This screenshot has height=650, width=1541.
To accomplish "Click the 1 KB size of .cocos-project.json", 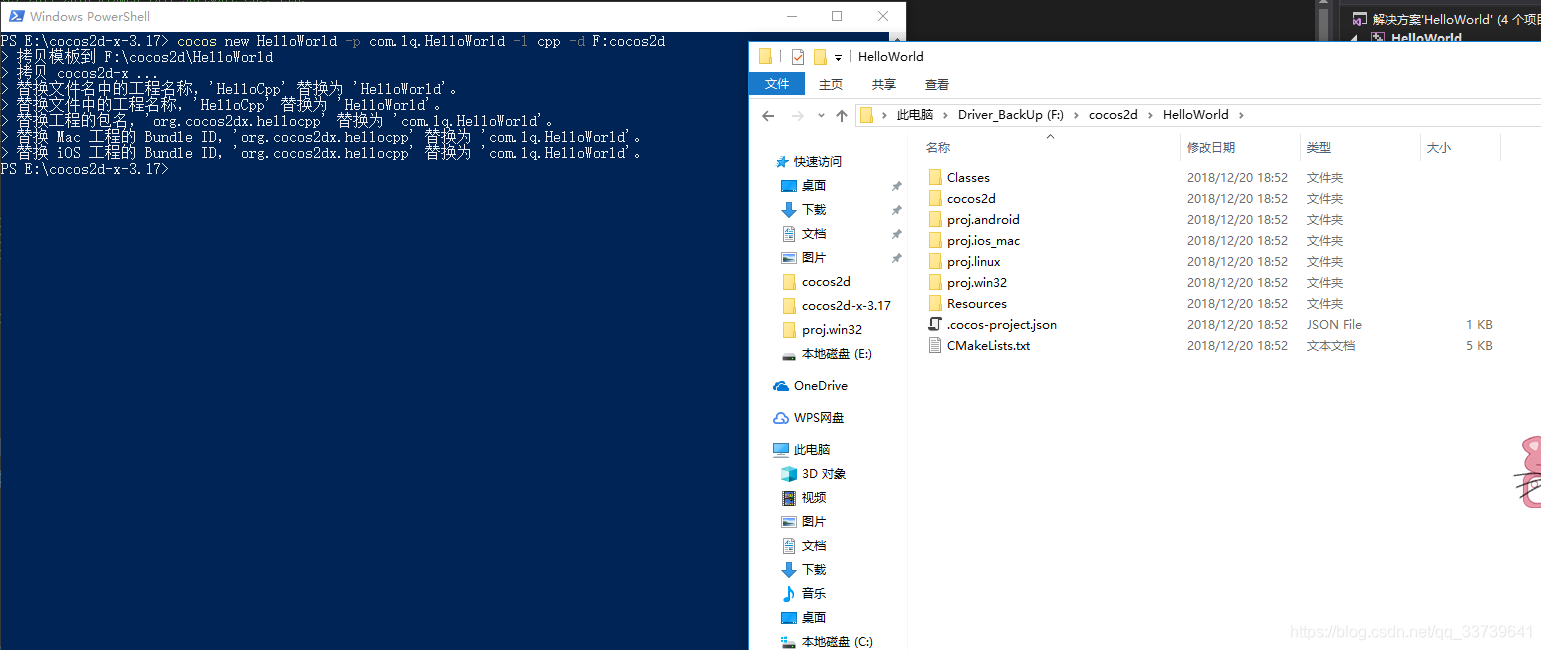I will [x=1479, y=324].
